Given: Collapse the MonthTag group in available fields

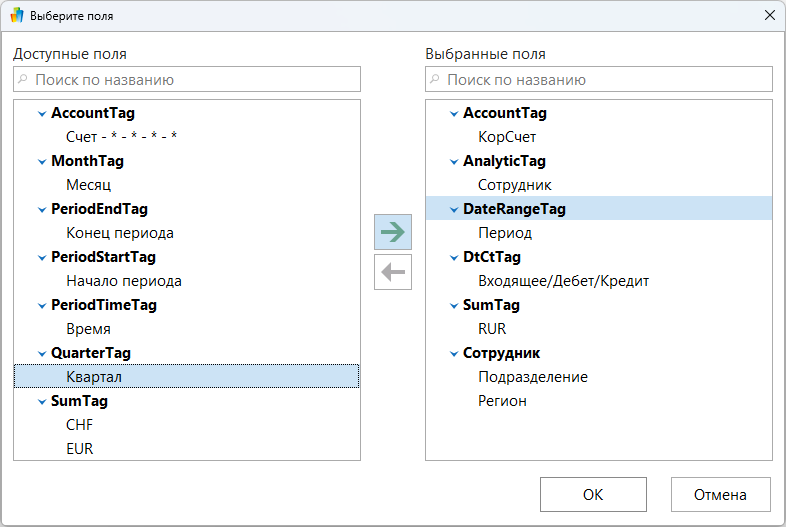Looking at the screenshot, I should (x=40, y=162).
